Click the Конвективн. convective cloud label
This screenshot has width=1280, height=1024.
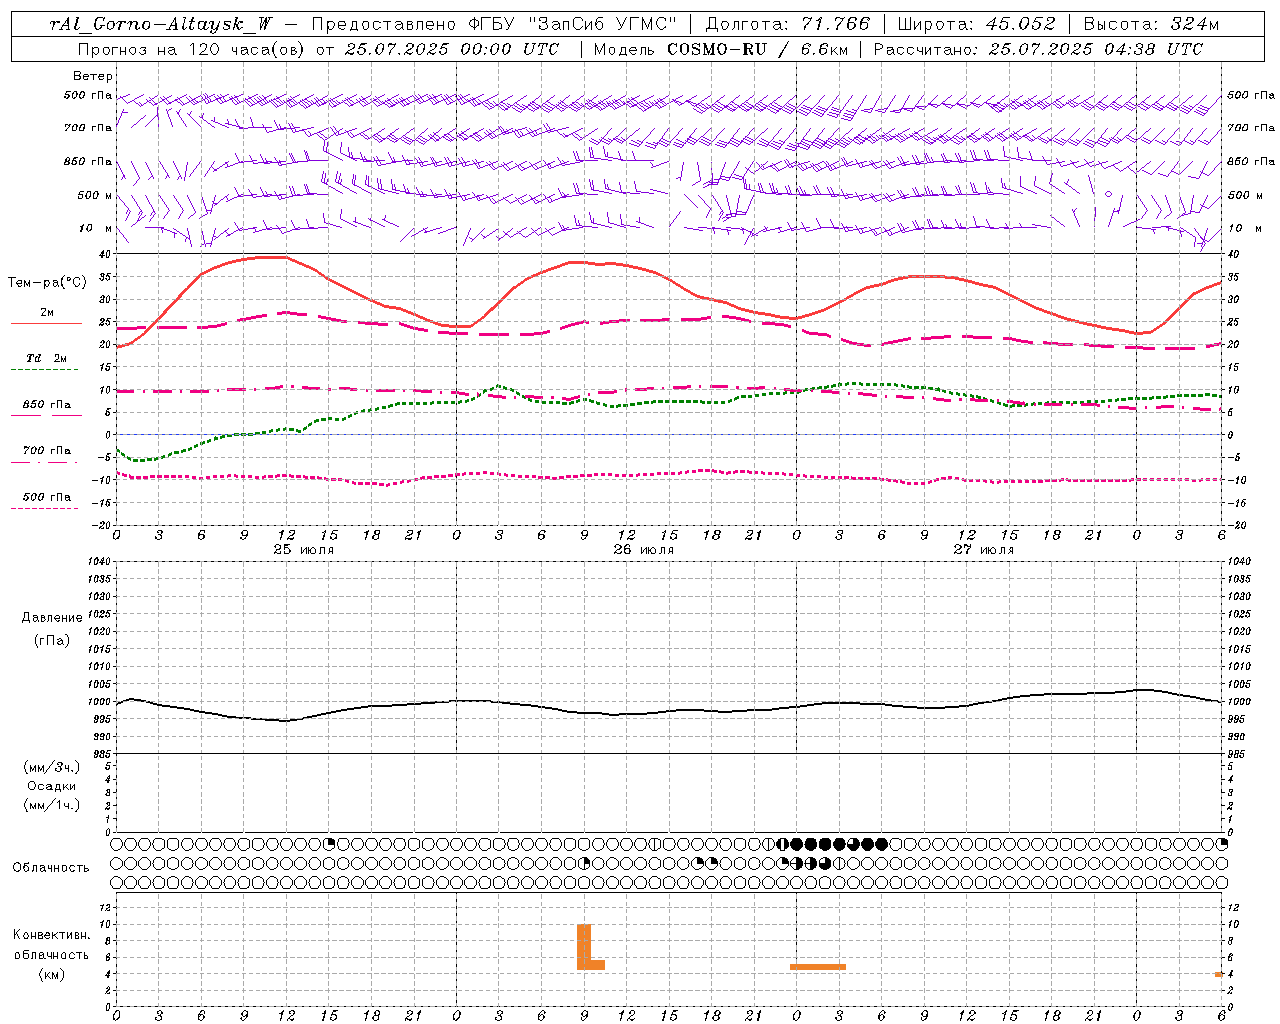point(52,935)
